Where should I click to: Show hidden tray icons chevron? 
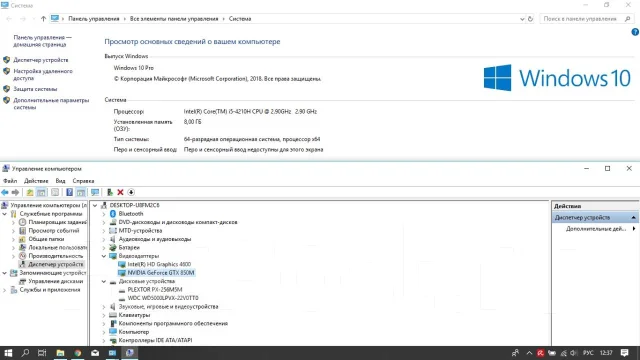pyautogui.click(x=529, y=353)
